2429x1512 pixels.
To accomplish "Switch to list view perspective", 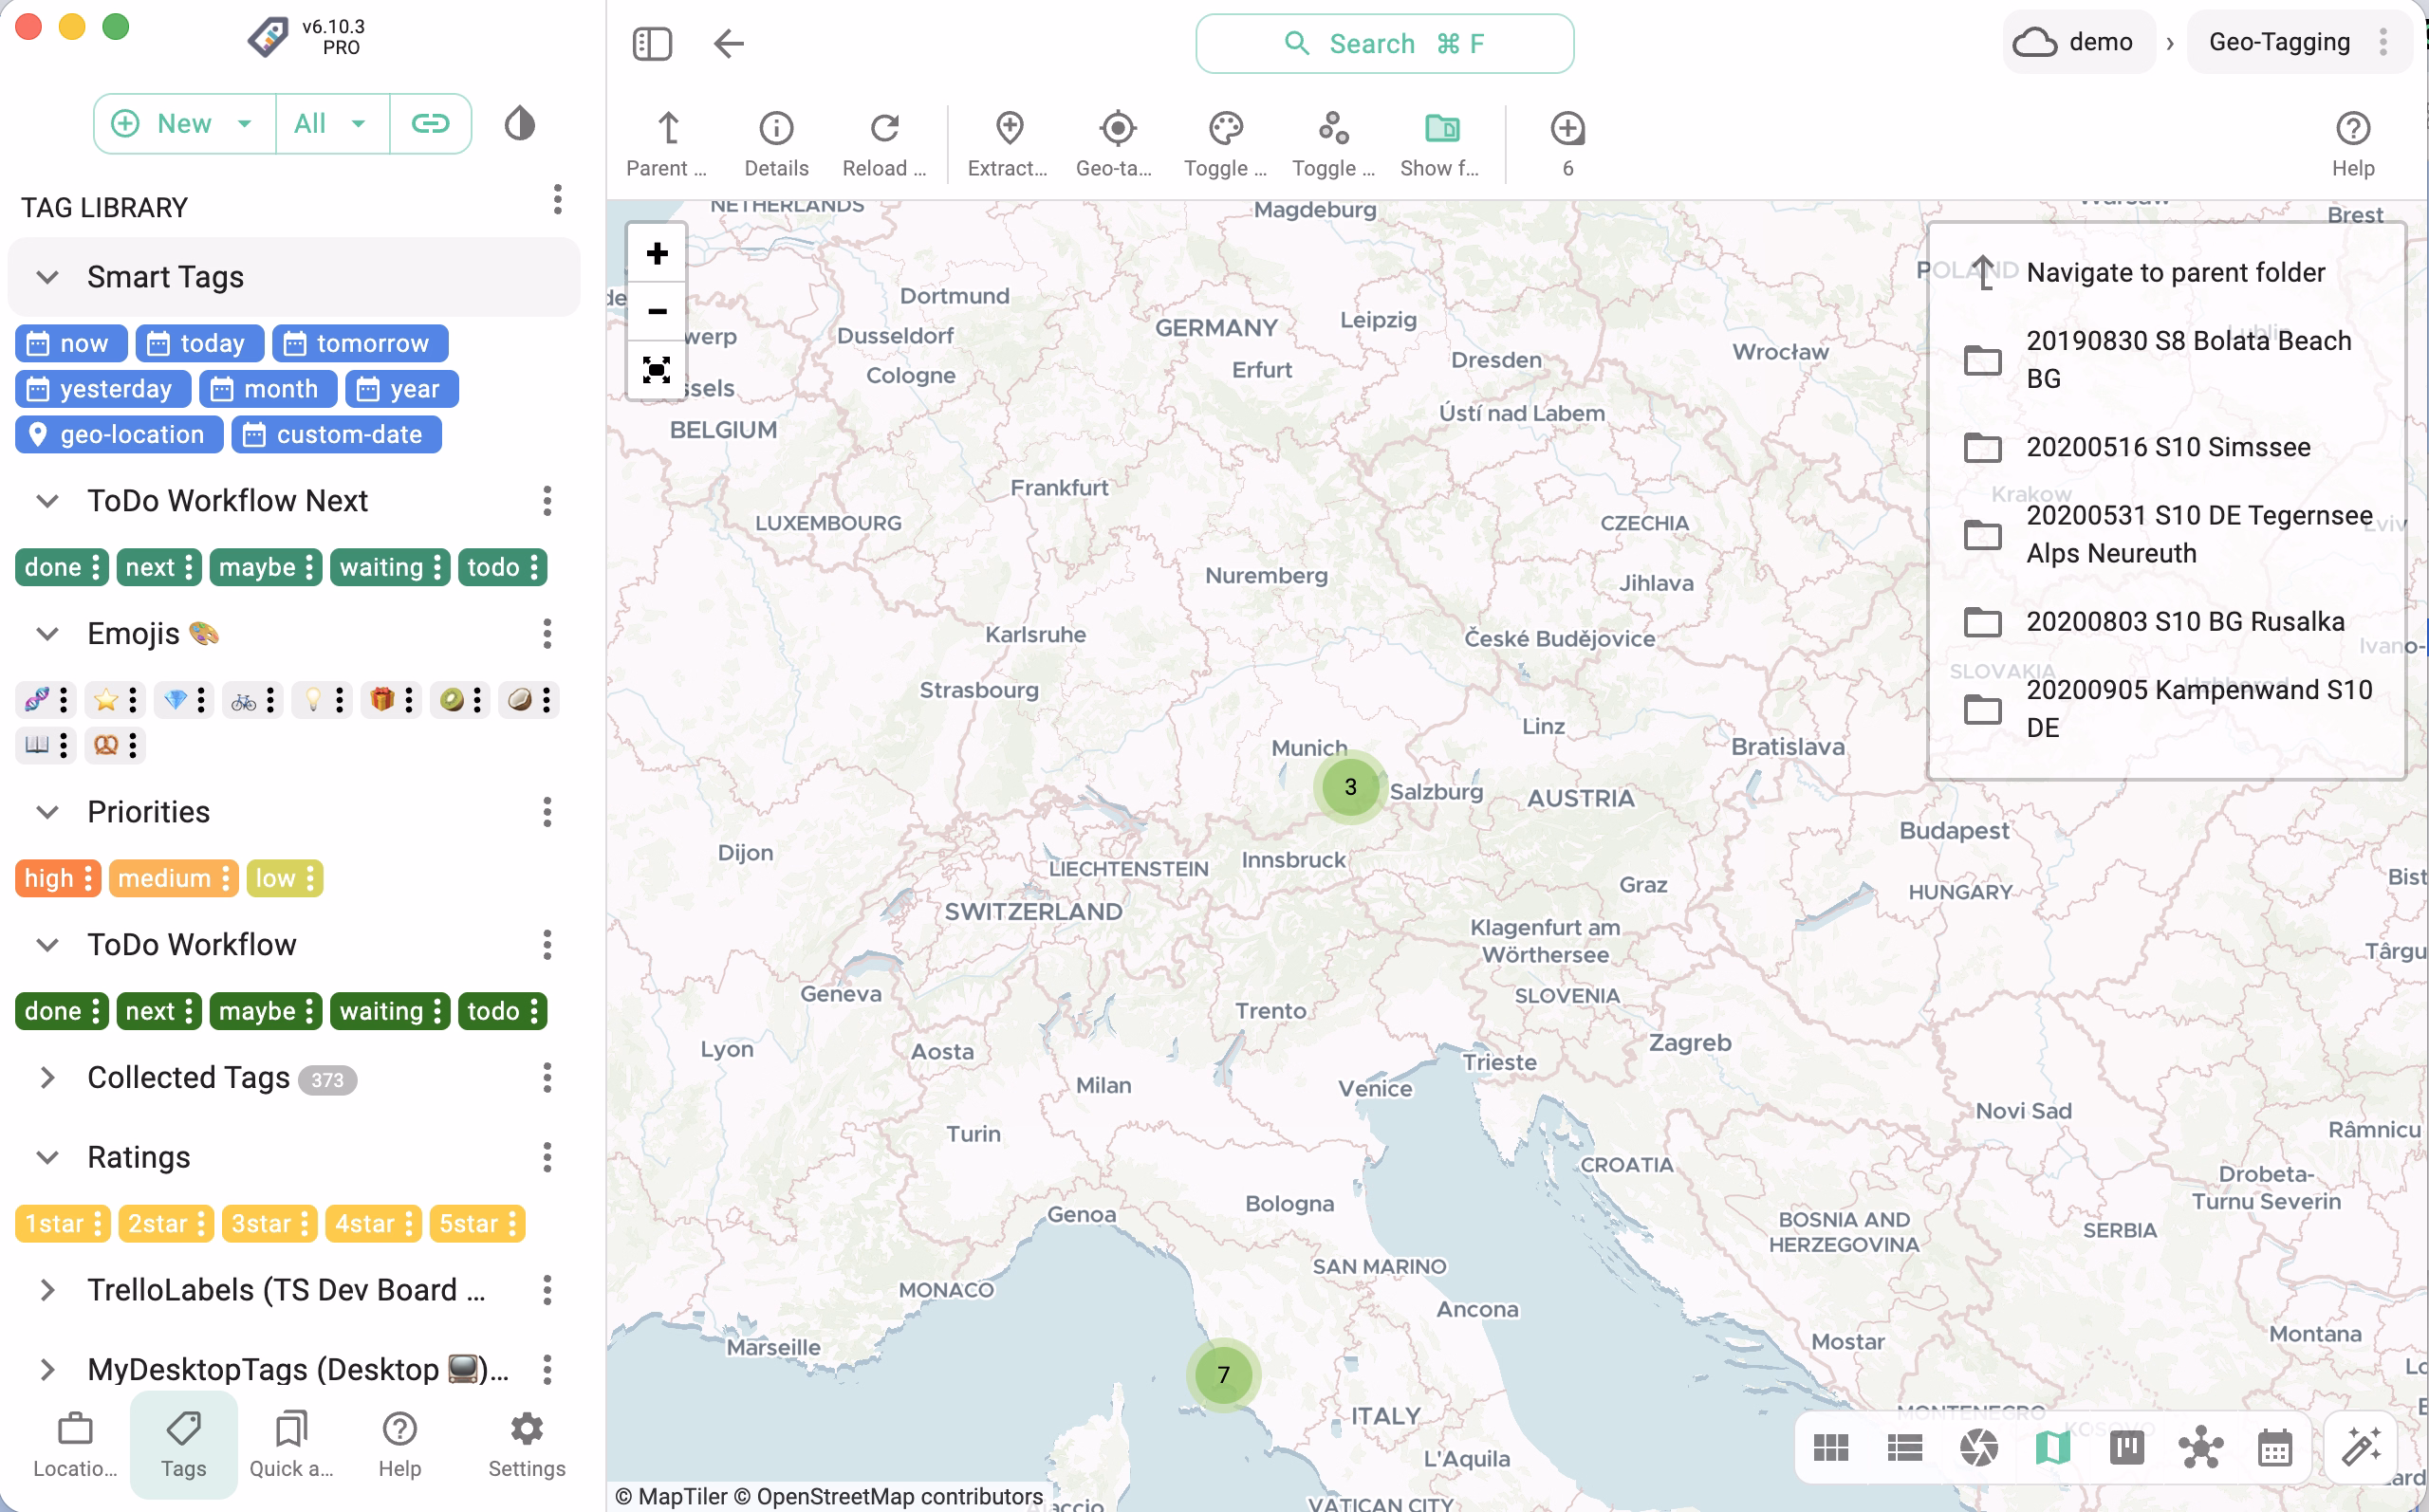I will (1904, 1447).
